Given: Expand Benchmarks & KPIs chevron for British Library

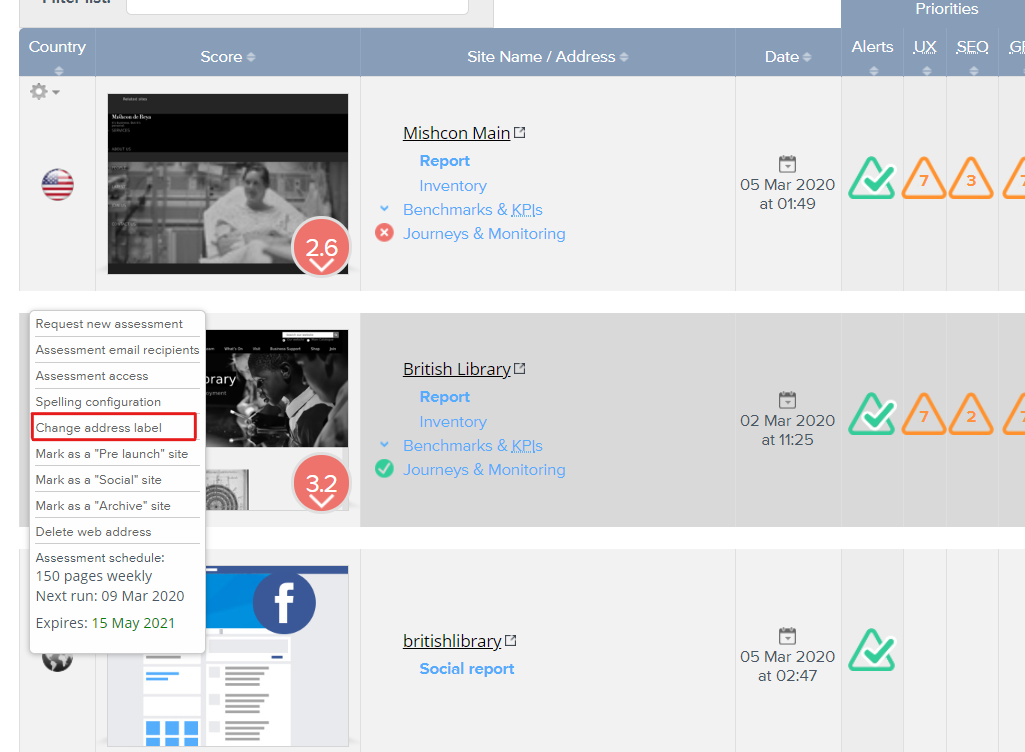Looking at the screenshot, I should point(384,445).
